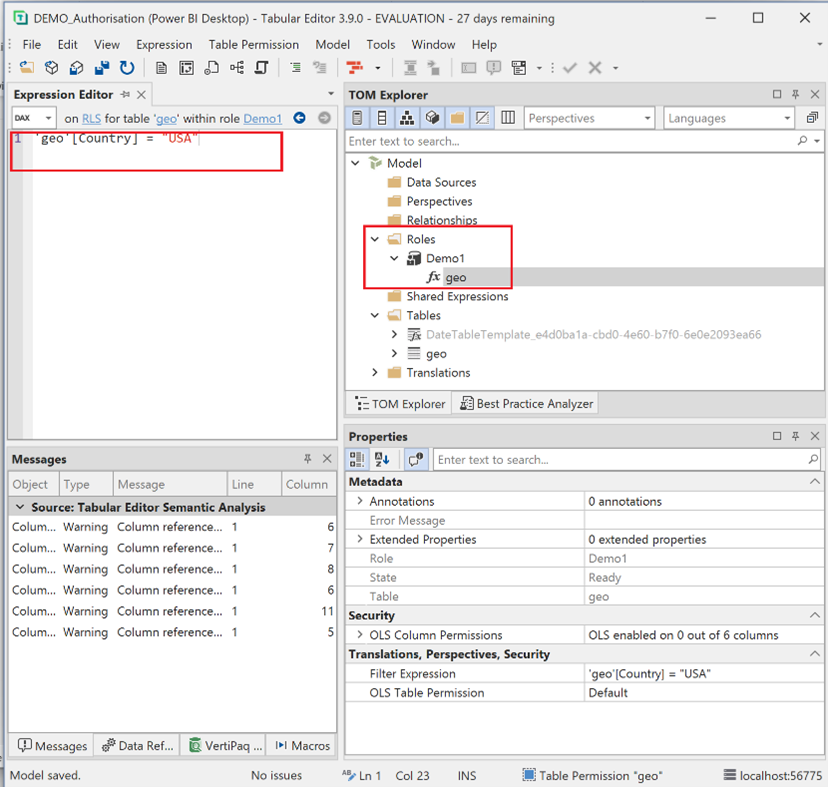
Task: Click the open model from file folder icon
Action: click(x=27, y=68)
